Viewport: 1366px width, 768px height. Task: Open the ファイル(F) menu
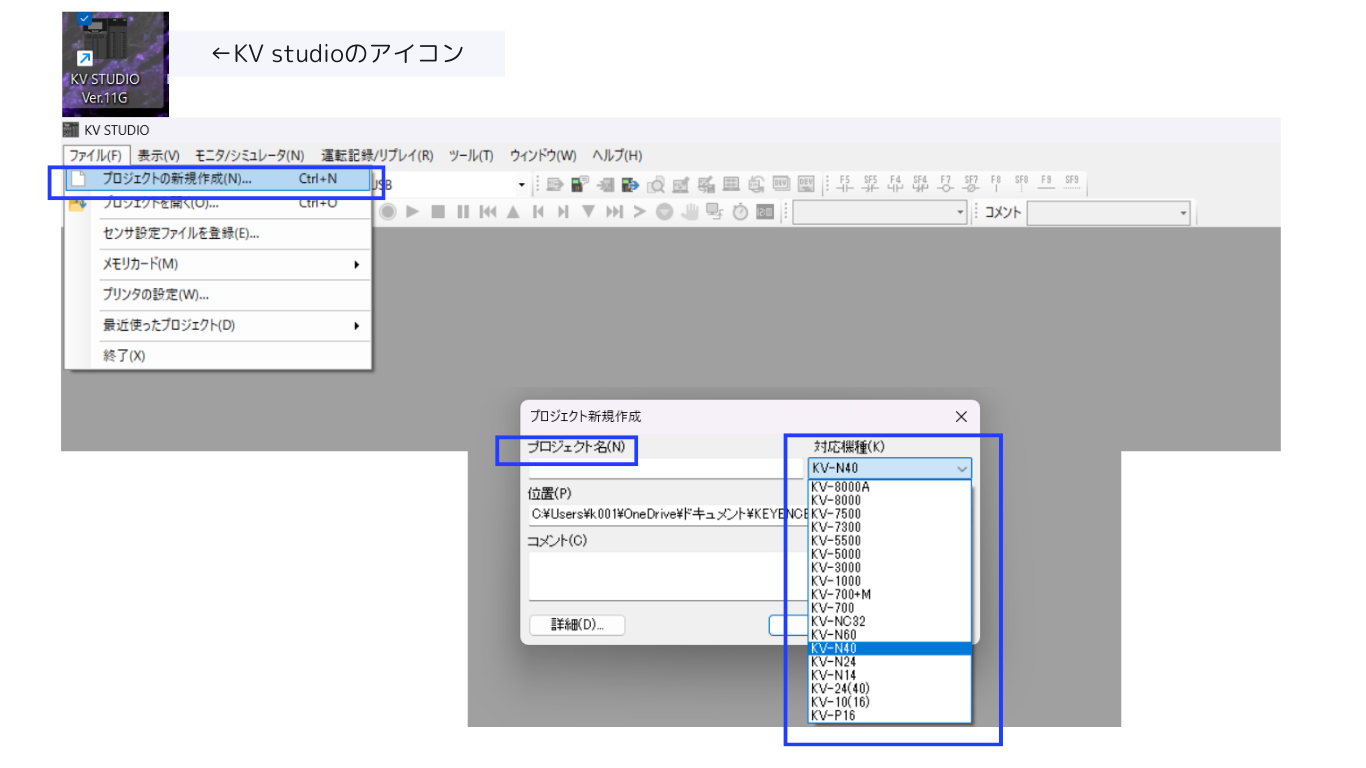95,155
